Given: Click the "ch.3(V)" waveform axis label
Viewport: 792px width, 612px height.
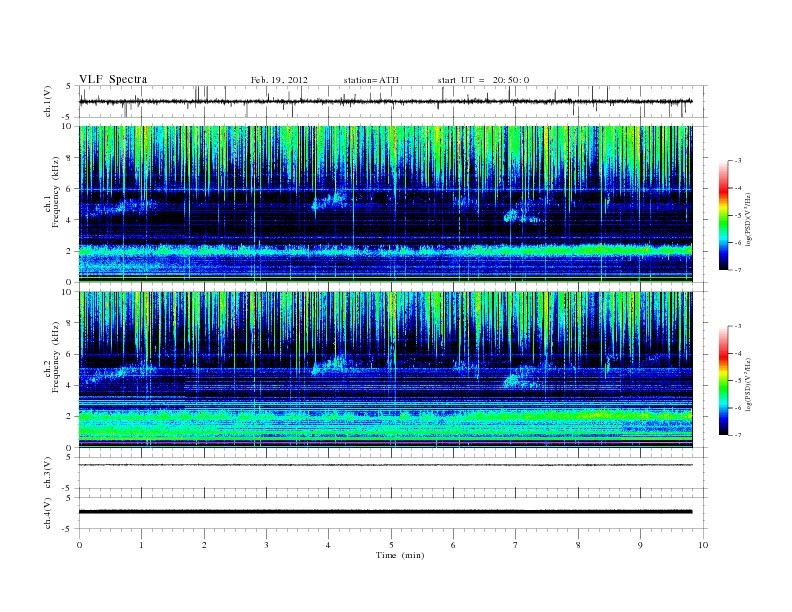Looking at the screenshot, I should [48, 473].
